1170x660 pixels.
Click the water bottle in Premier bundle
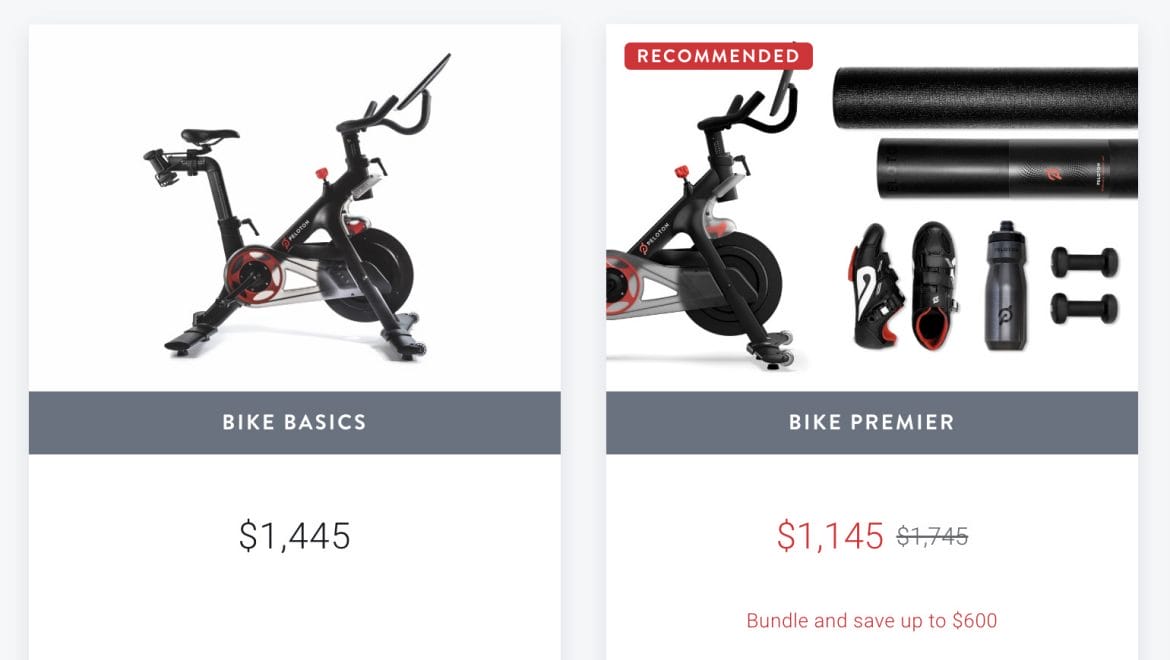pos(1005,286)
